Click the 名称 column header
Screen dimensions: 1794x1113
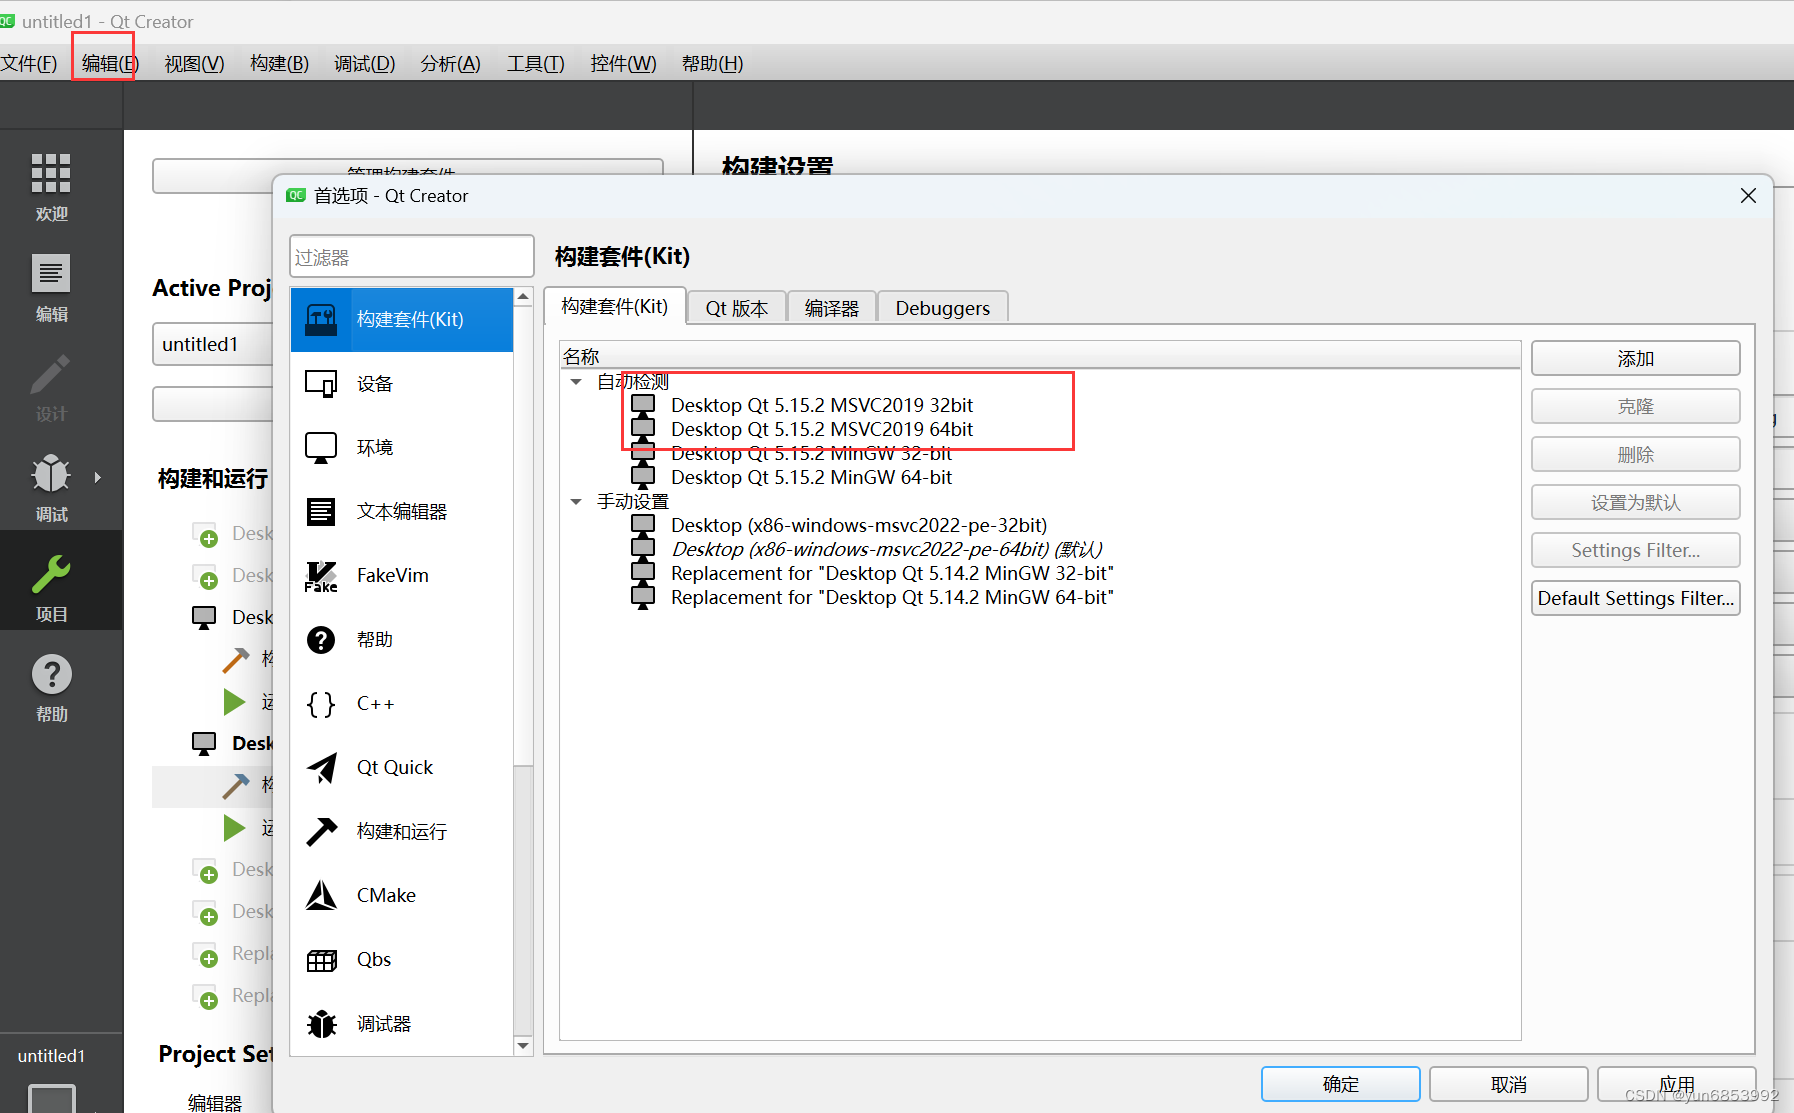coord(1040,356)
